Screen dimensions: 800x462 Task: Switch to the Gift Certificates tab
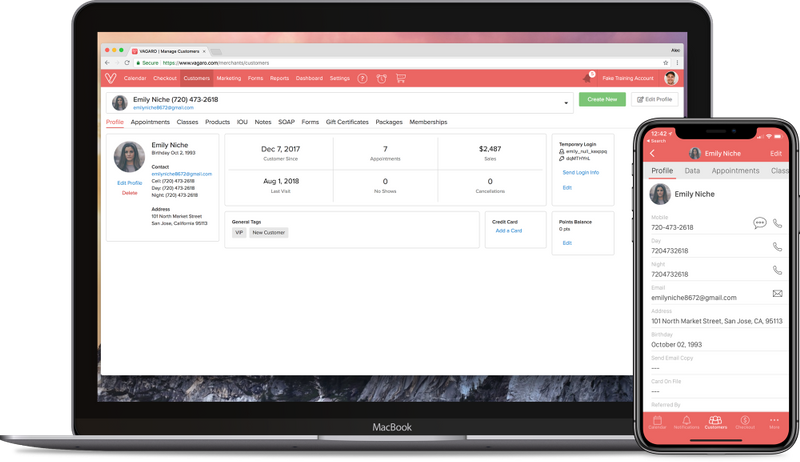click(347, 122)
